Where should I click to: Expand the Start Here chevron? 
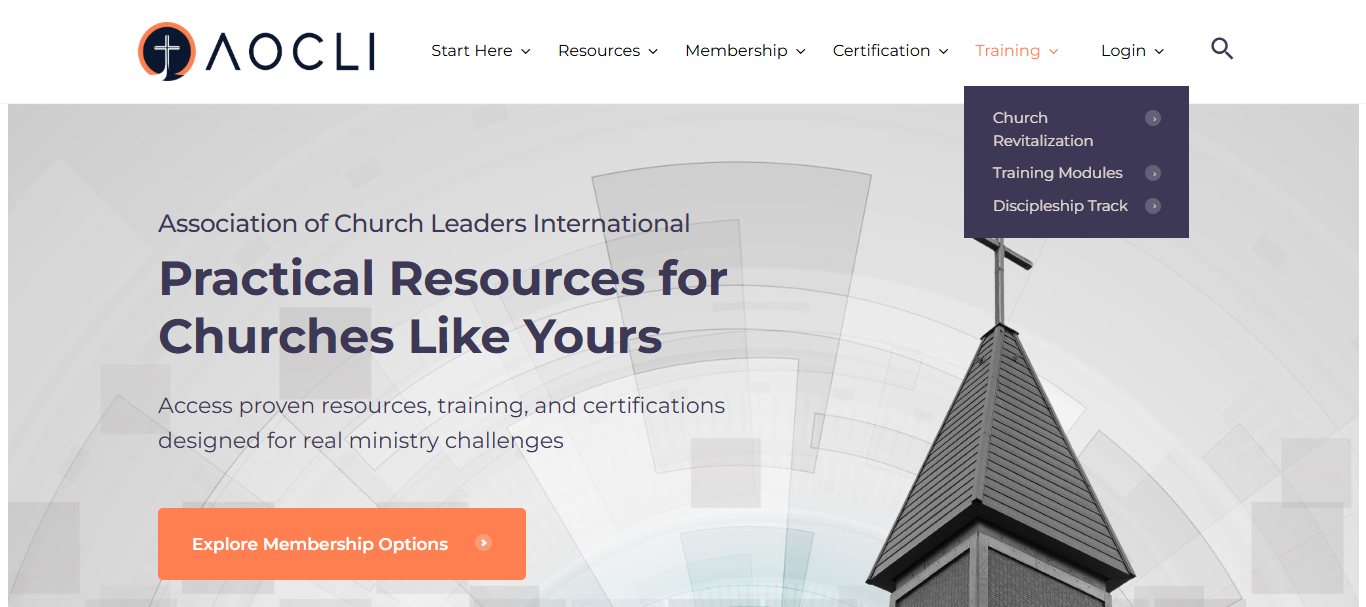point(526,51)
